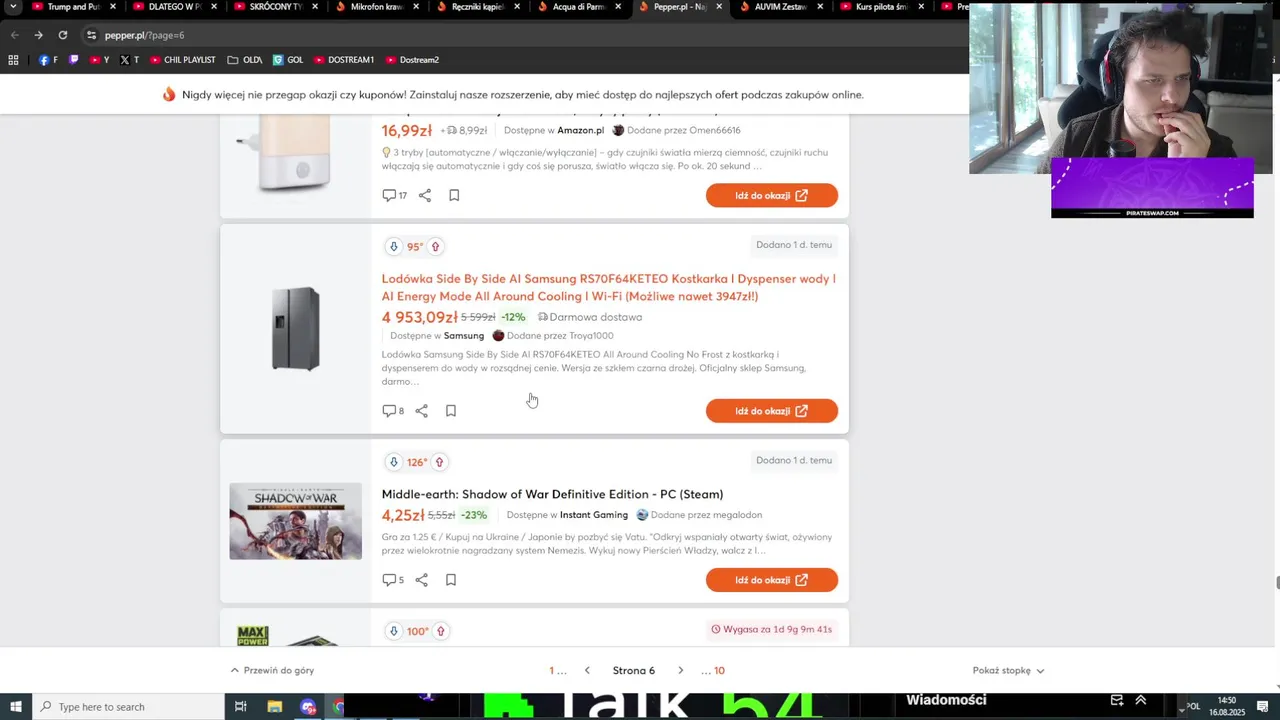1280x720 pixels.
Task: Open Task View on the taskbar
Action: coord(240,707)
